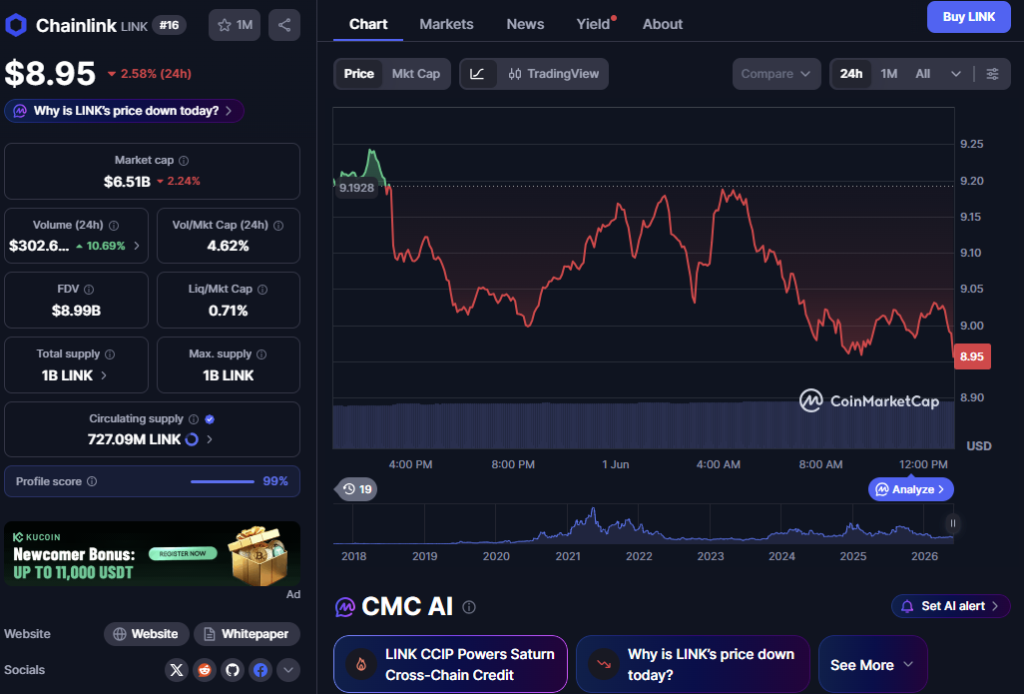Click the FDV value $8.99B
The image size is (1024, 694).
pos(76,311)
